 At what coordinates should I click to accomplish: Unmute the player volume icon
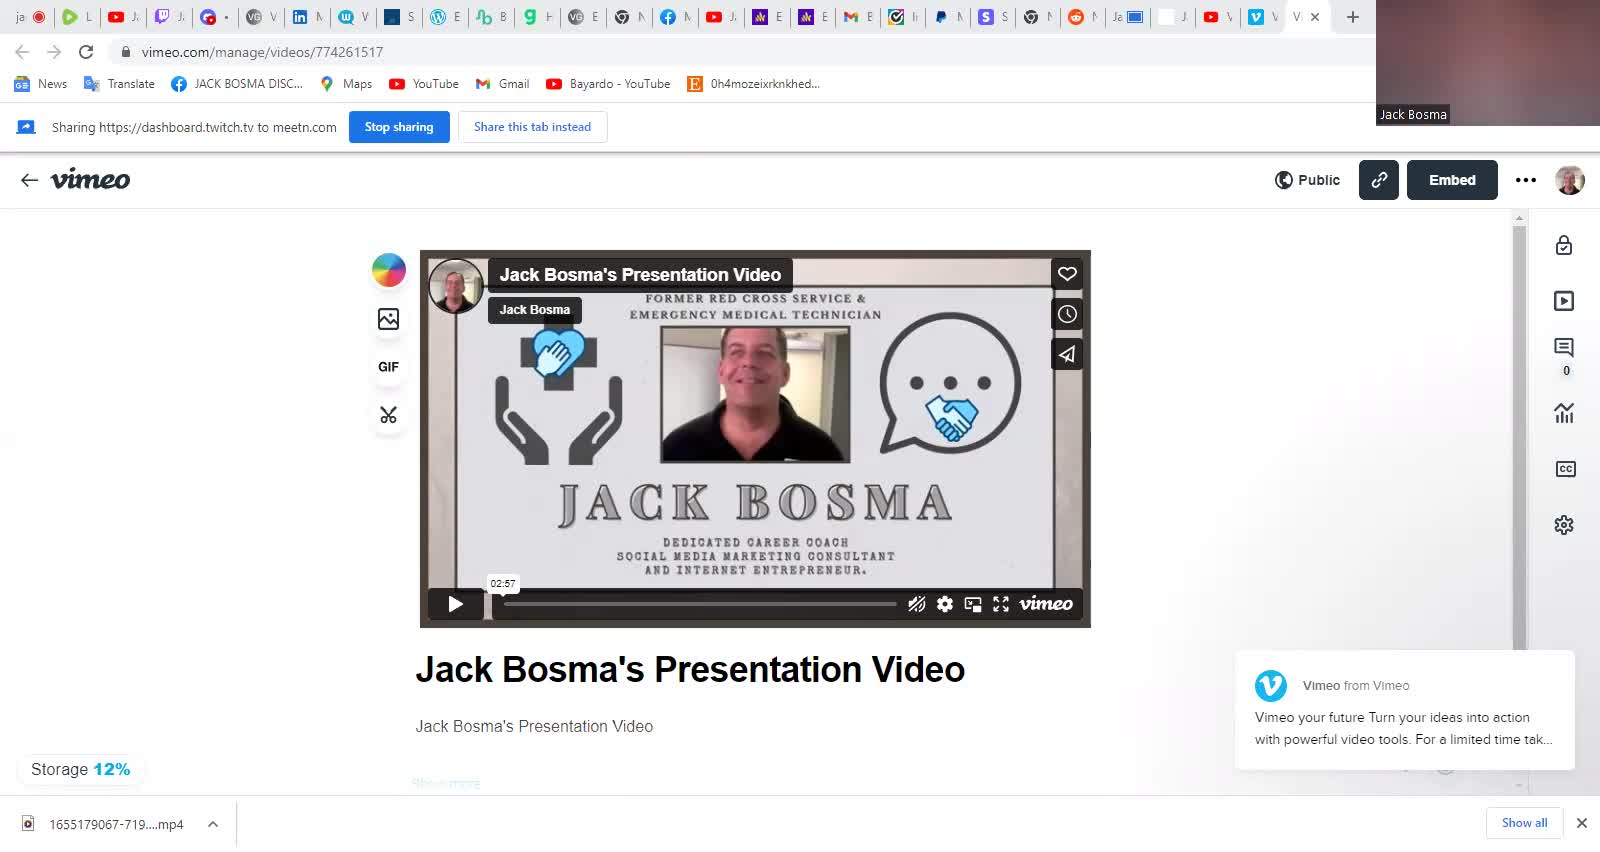click(916, 604)
